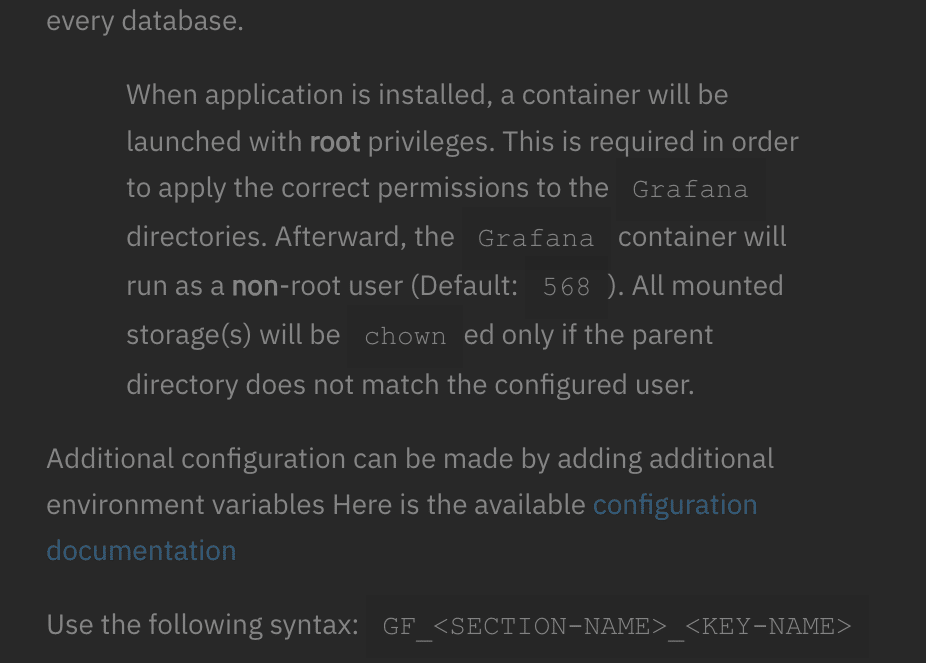Click the "directory does not match" sentence
Viewport: 926px width, 663px height.
pos(410,385)
